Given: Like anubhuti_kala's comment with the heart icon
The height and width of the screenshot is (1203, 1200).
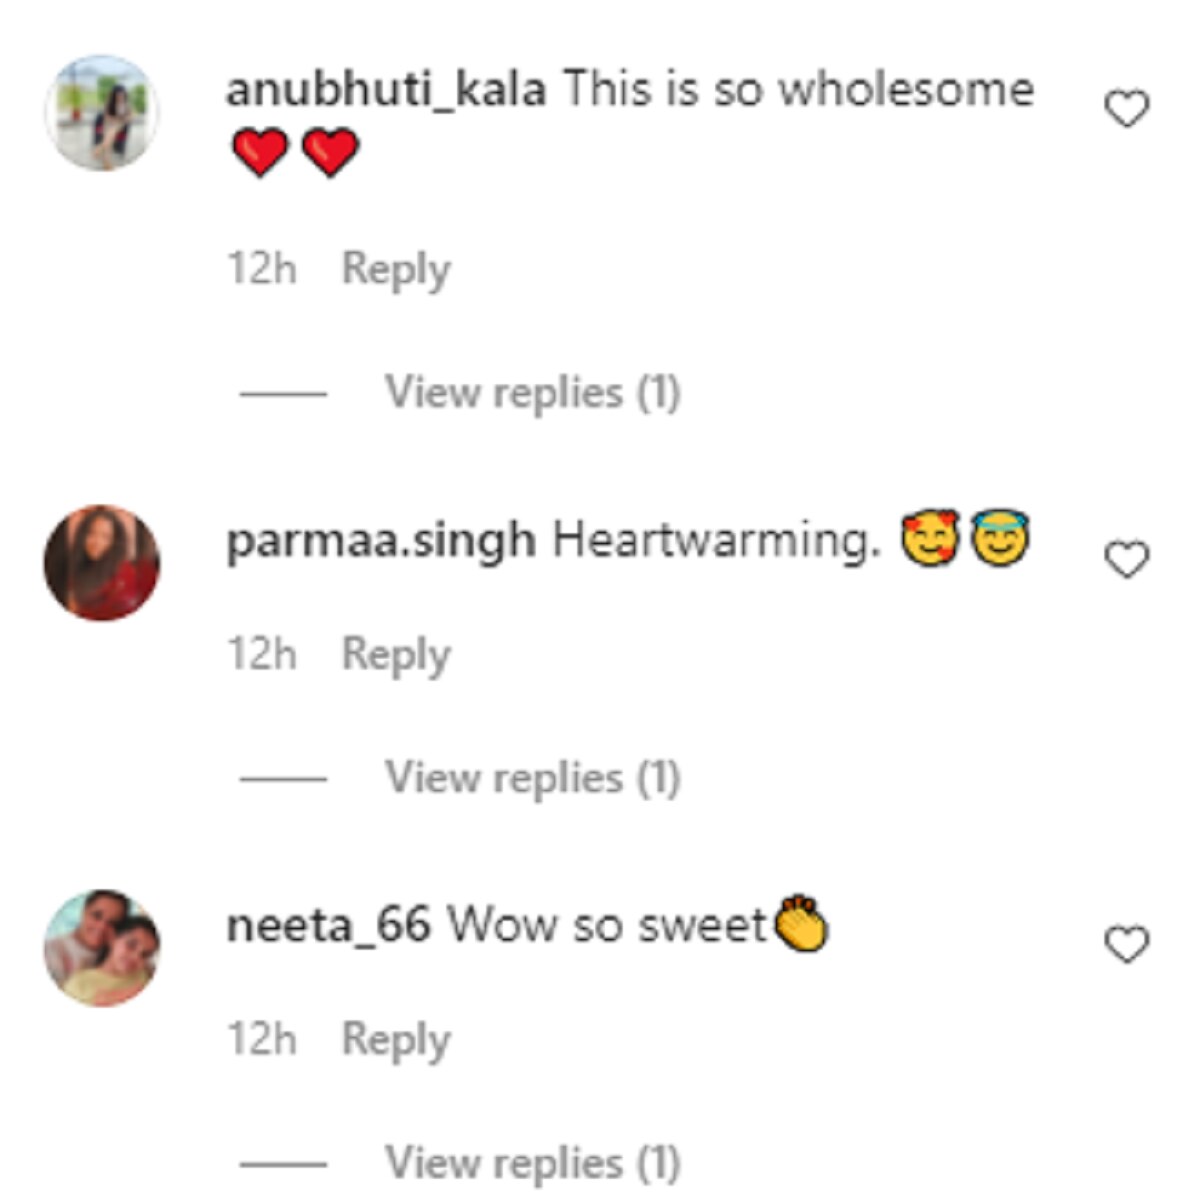Looking at the screenshot, I should coord(1126,108).
